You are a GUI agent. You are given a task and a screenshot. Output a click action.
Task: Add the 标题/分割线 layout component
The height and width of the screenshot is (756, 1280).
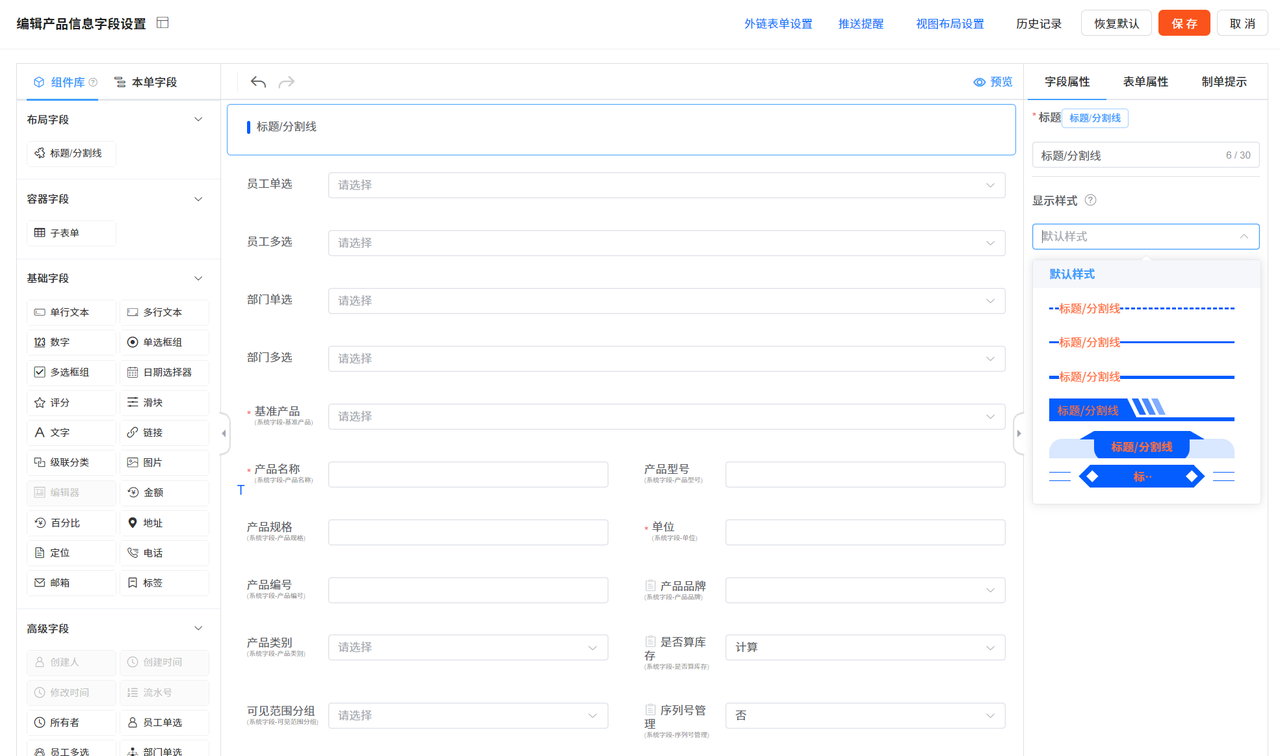tap(70, 153)
